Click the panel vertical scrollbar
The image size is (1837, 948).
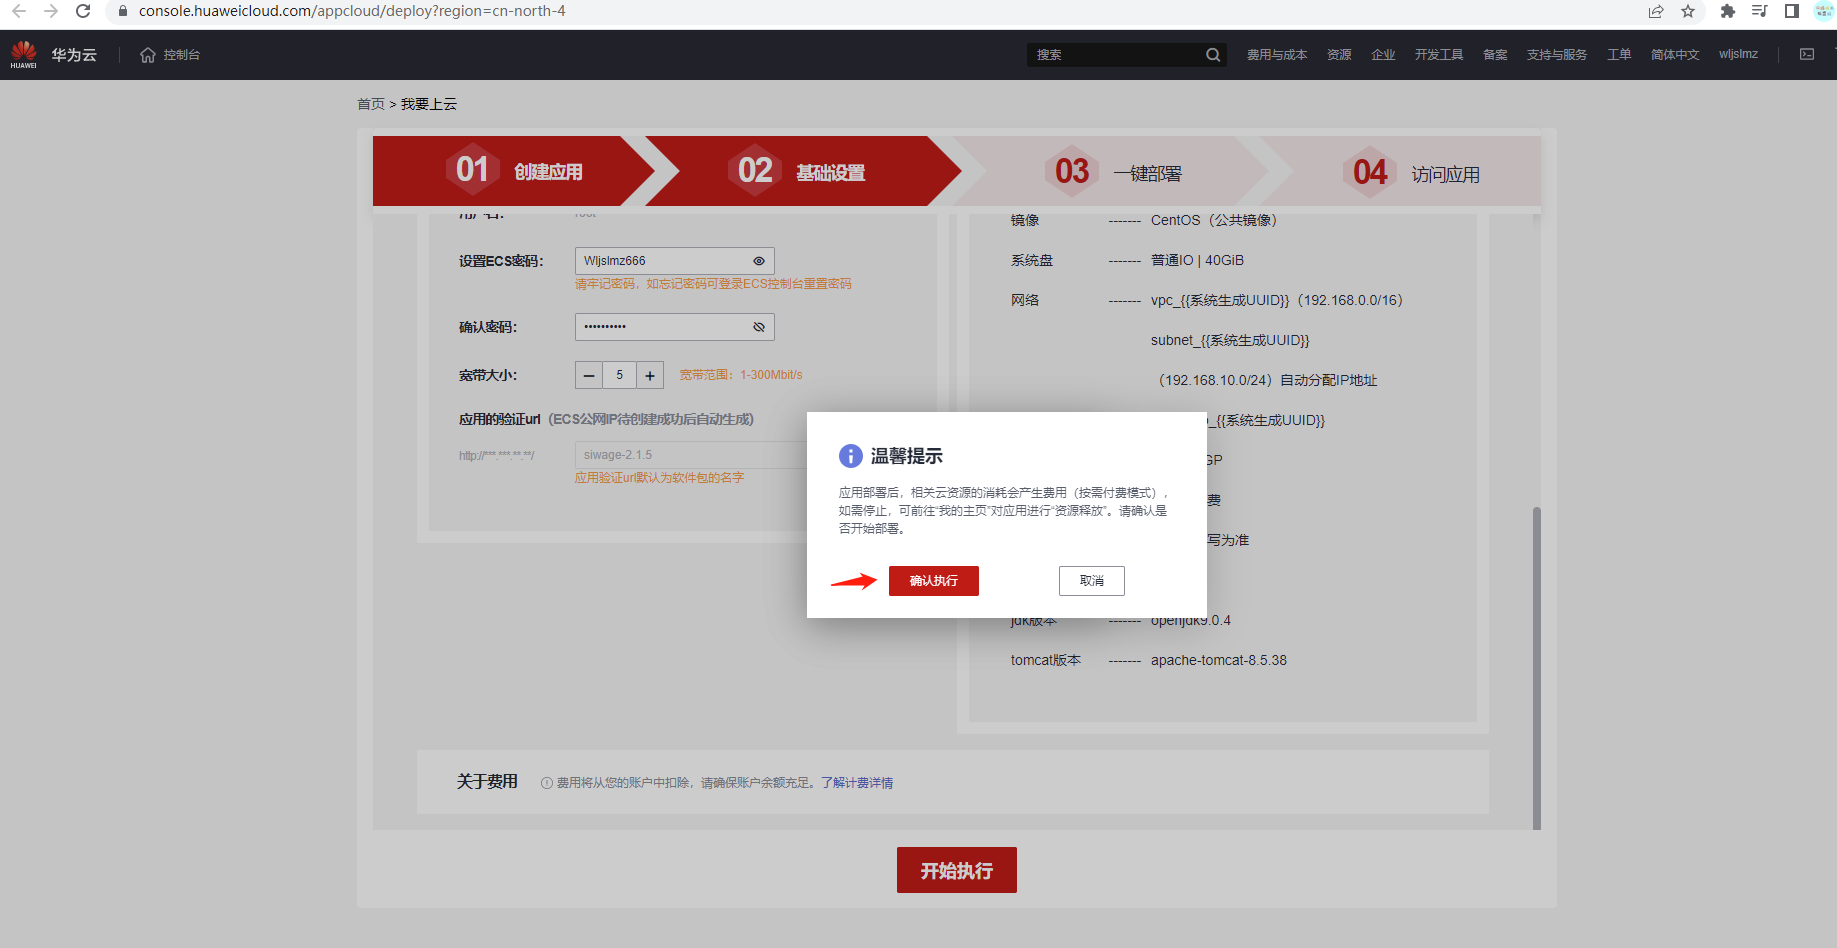pyautogui.click(x=1537, y=668)
